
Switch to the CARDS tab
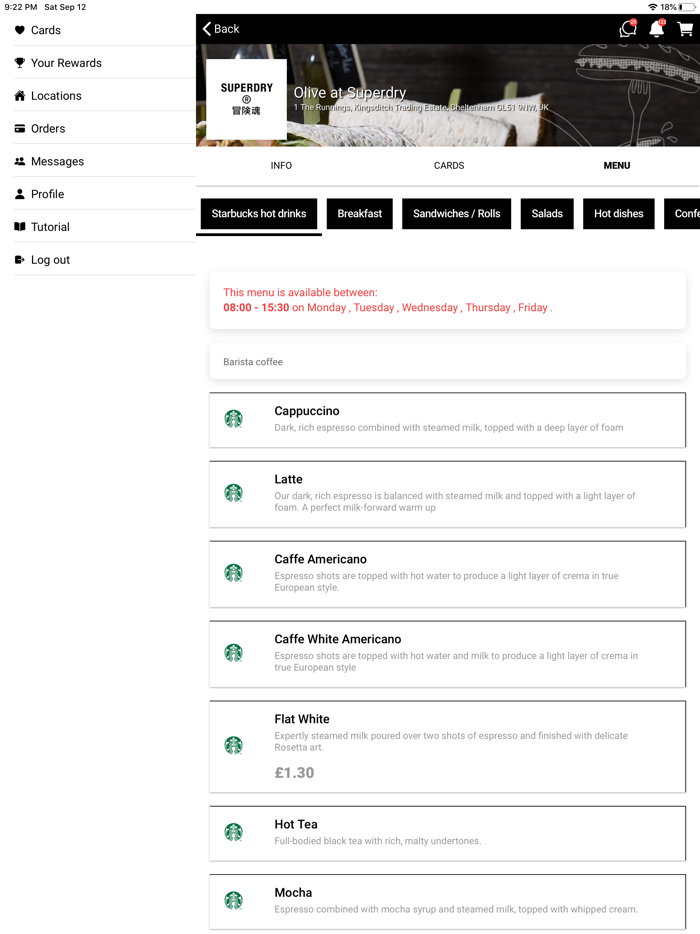pyautogui.click(x=449, y=166)
